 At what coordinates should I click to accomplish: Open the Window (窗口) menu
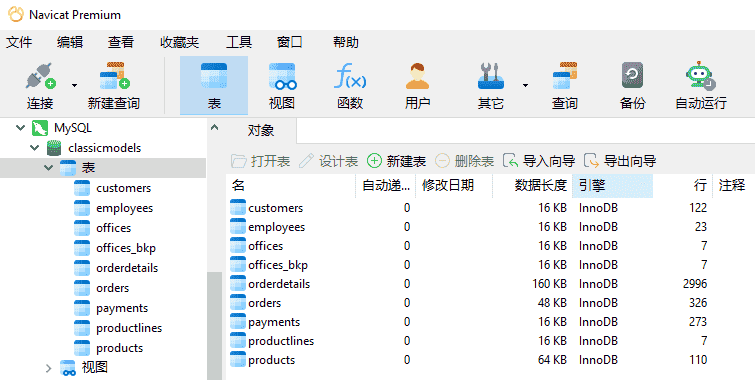(289, 42)
